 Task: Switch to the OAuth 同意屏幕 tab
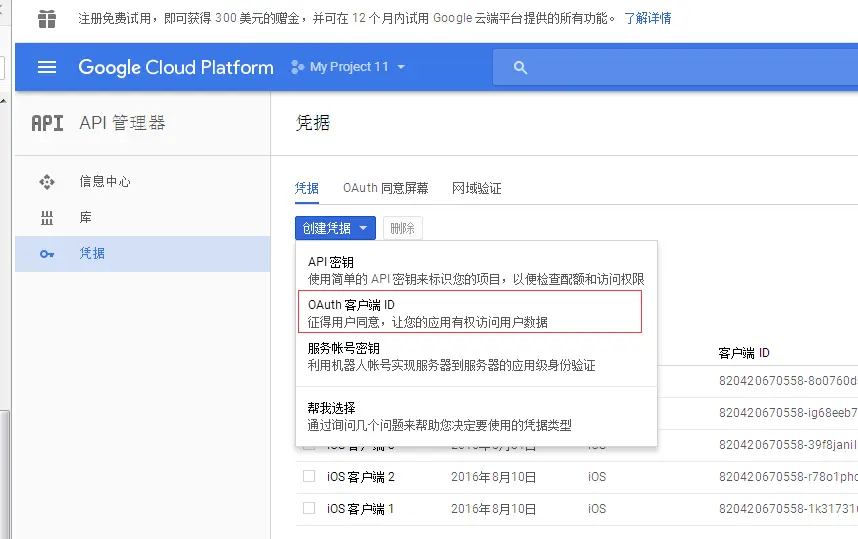coord(386,189)
